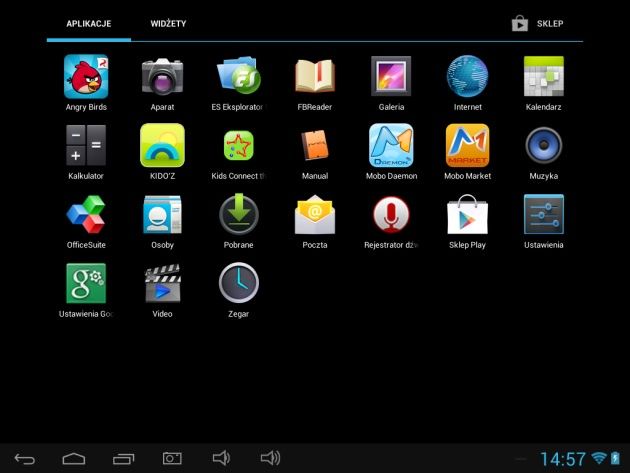Click the Wi-Fi signal status icon
Screen dimensions: 630x473
[x=599, y=458]
